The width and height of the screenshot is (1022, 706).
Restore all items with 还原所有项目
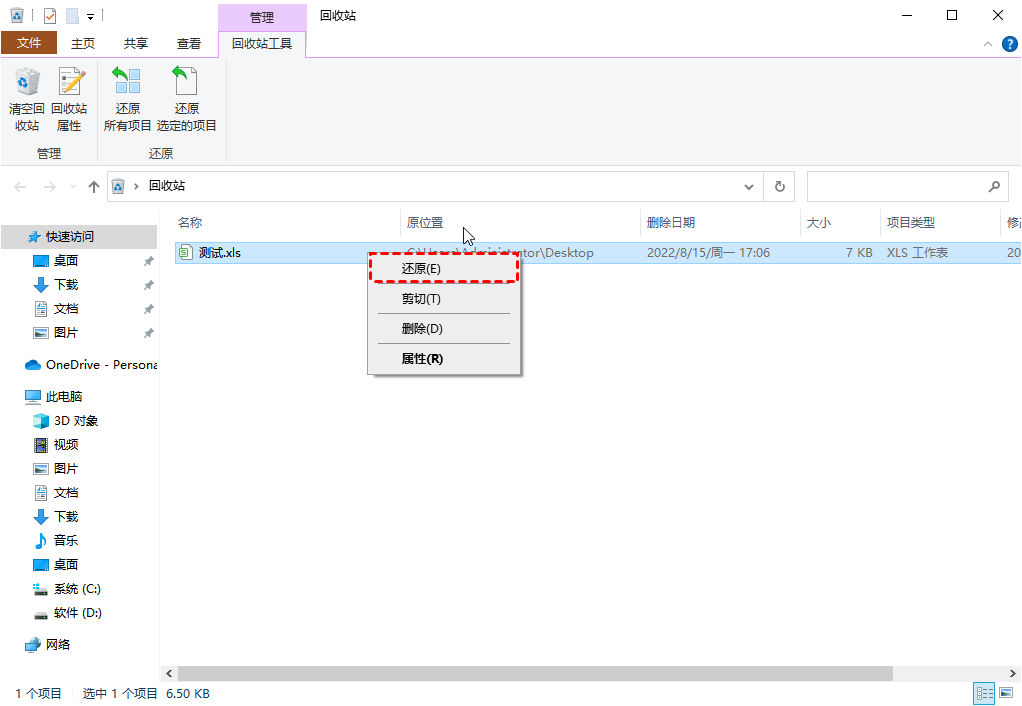click(x=127, y=100)
